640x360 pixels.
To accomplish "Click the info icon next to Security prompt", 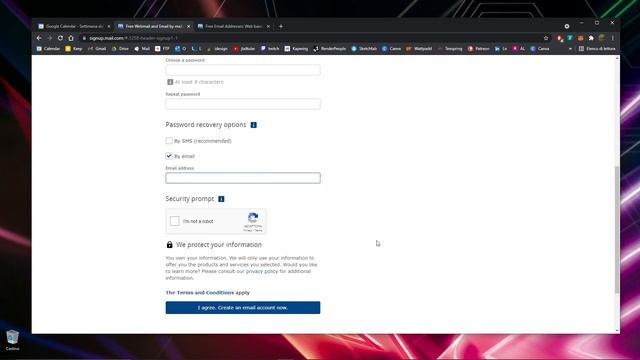I will point(221,199).
